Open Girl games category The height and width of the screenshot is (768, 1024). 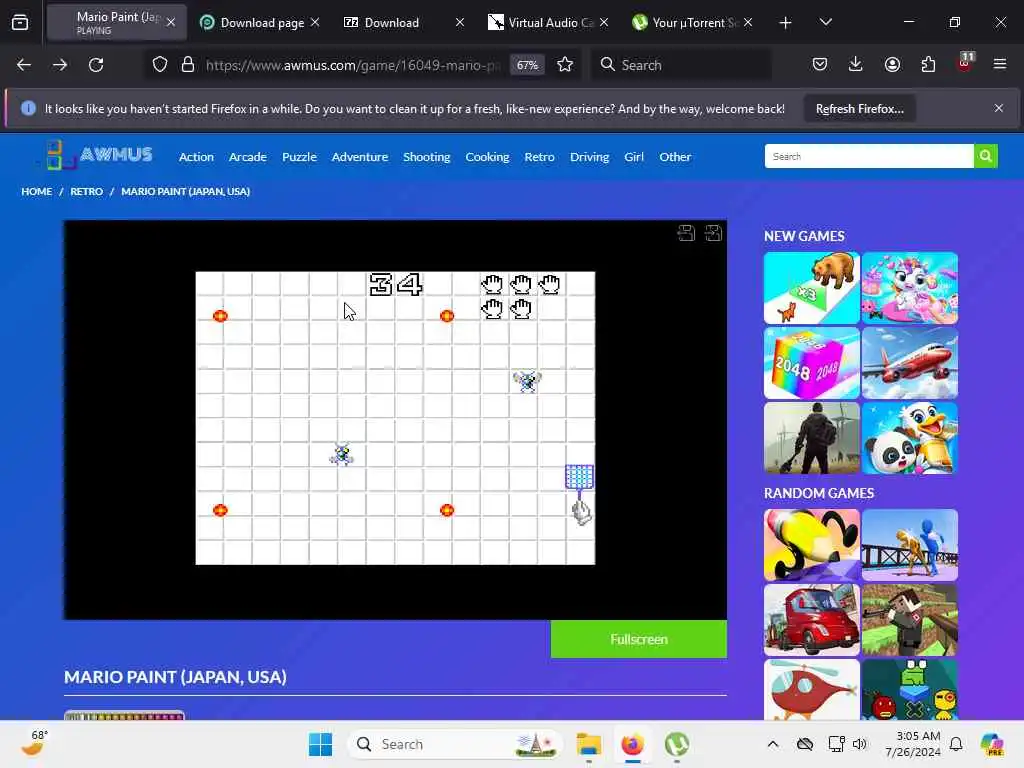633,157
